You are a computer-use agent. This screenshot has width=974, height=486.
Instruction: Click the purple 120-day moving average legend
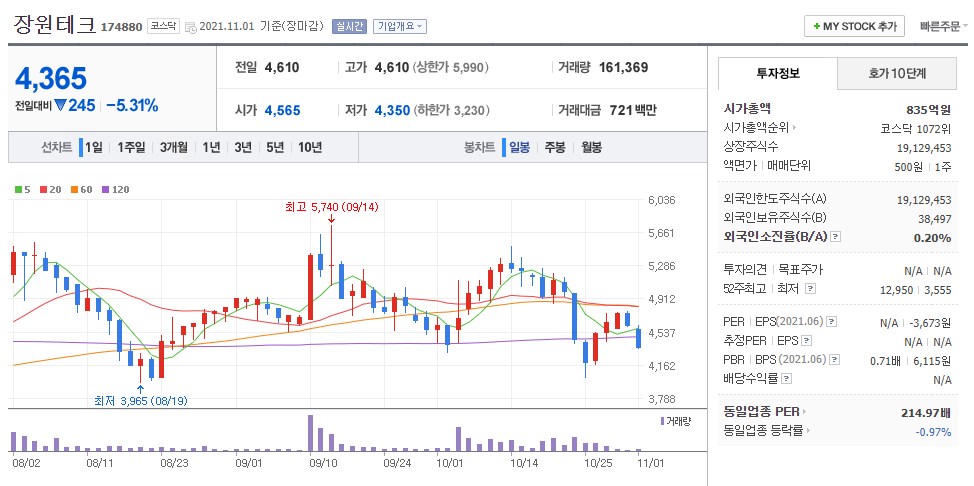[x=116, y=190]
